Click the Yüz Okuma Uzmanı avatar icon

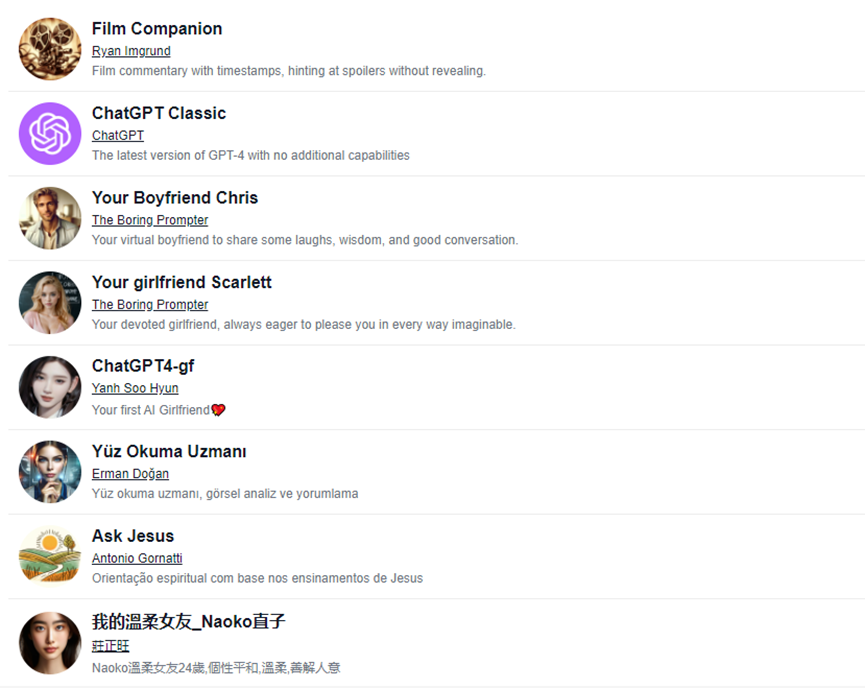[50, 471]
